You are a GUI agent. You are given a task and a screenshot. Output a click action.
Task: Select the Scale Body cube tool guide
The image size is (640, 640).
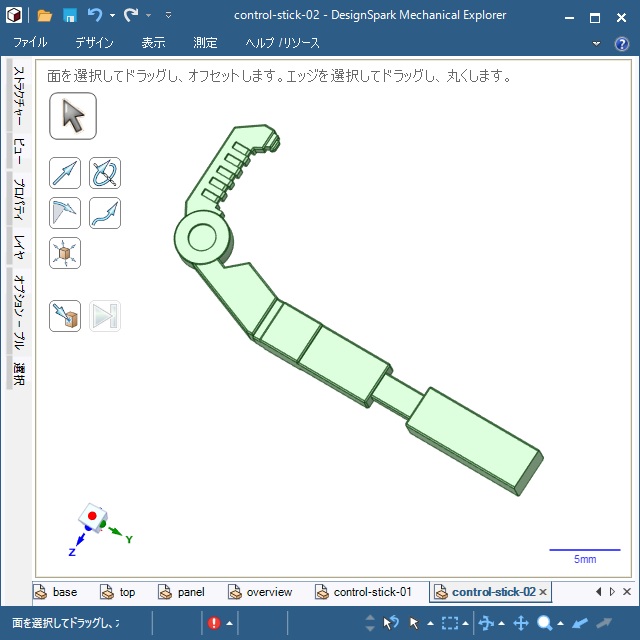[65, 253]
